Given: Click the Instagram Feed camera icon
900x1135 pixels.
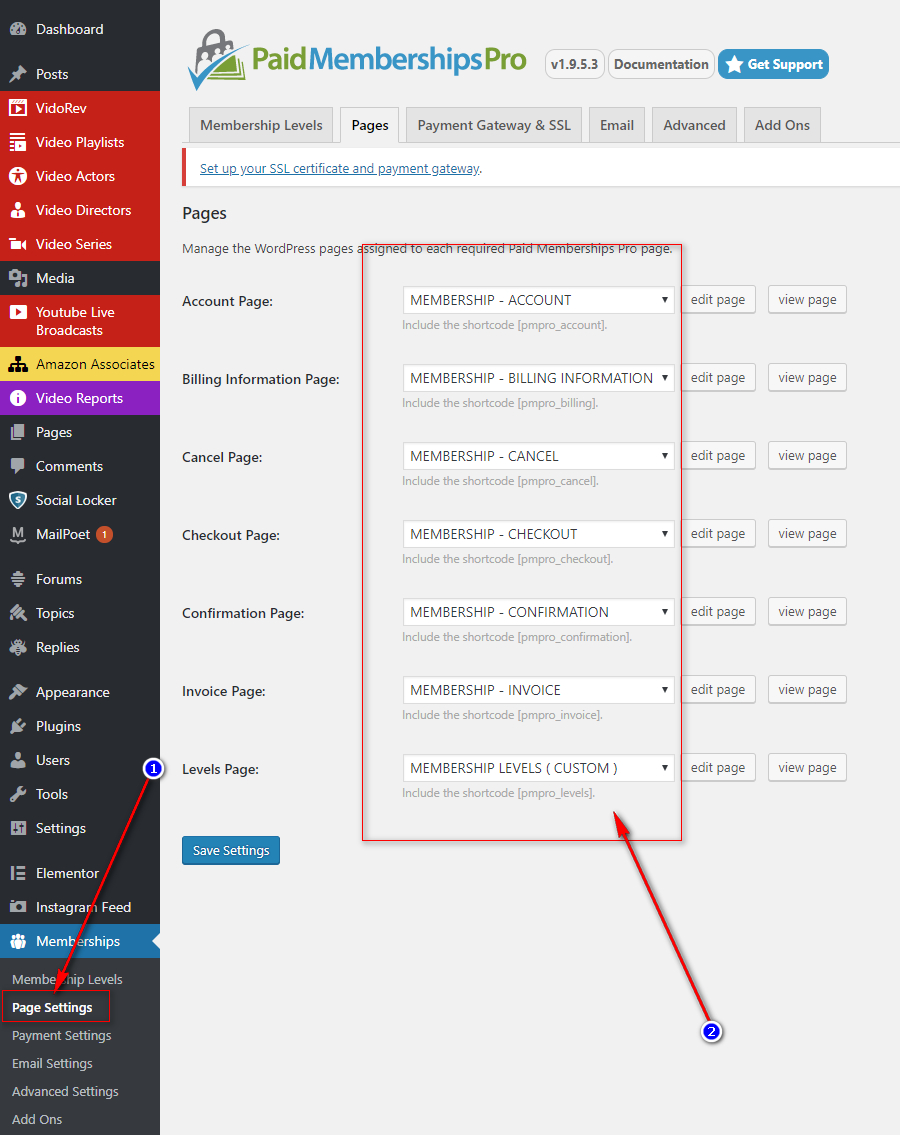Looking at the screenshot, I should coord(18,907).
